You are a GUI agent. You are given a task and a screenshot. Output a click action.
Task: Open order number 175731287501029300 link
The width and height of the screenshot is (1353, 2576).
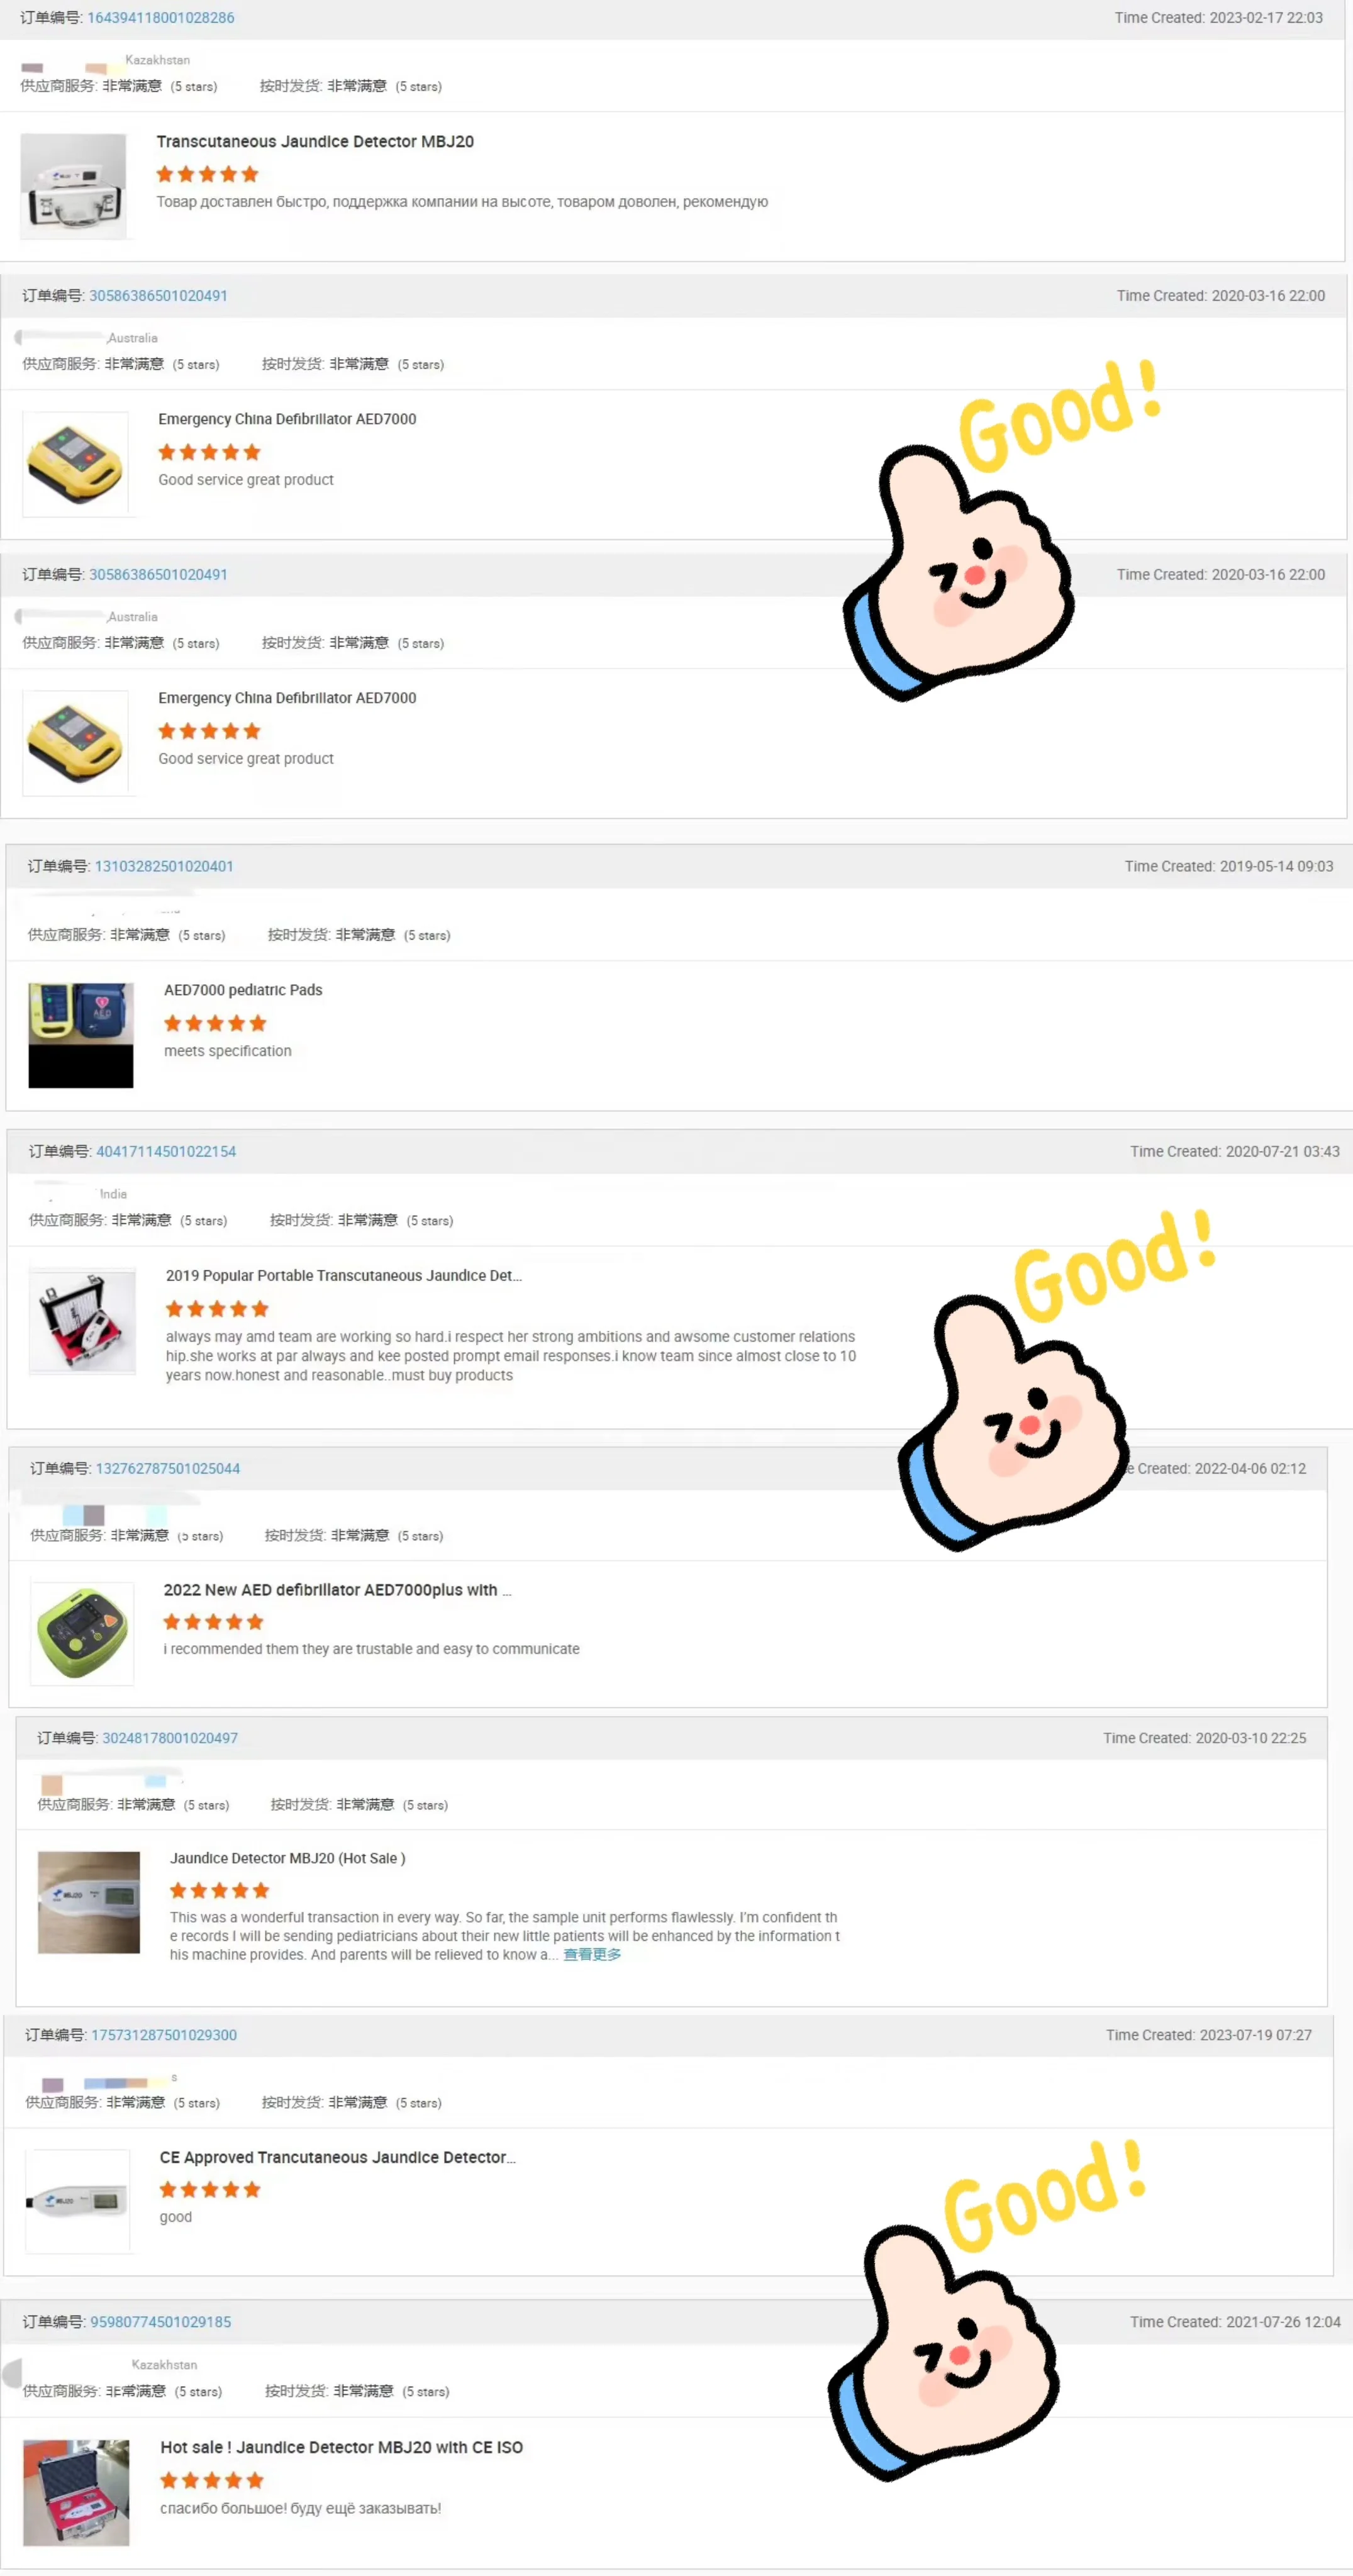164,2035
